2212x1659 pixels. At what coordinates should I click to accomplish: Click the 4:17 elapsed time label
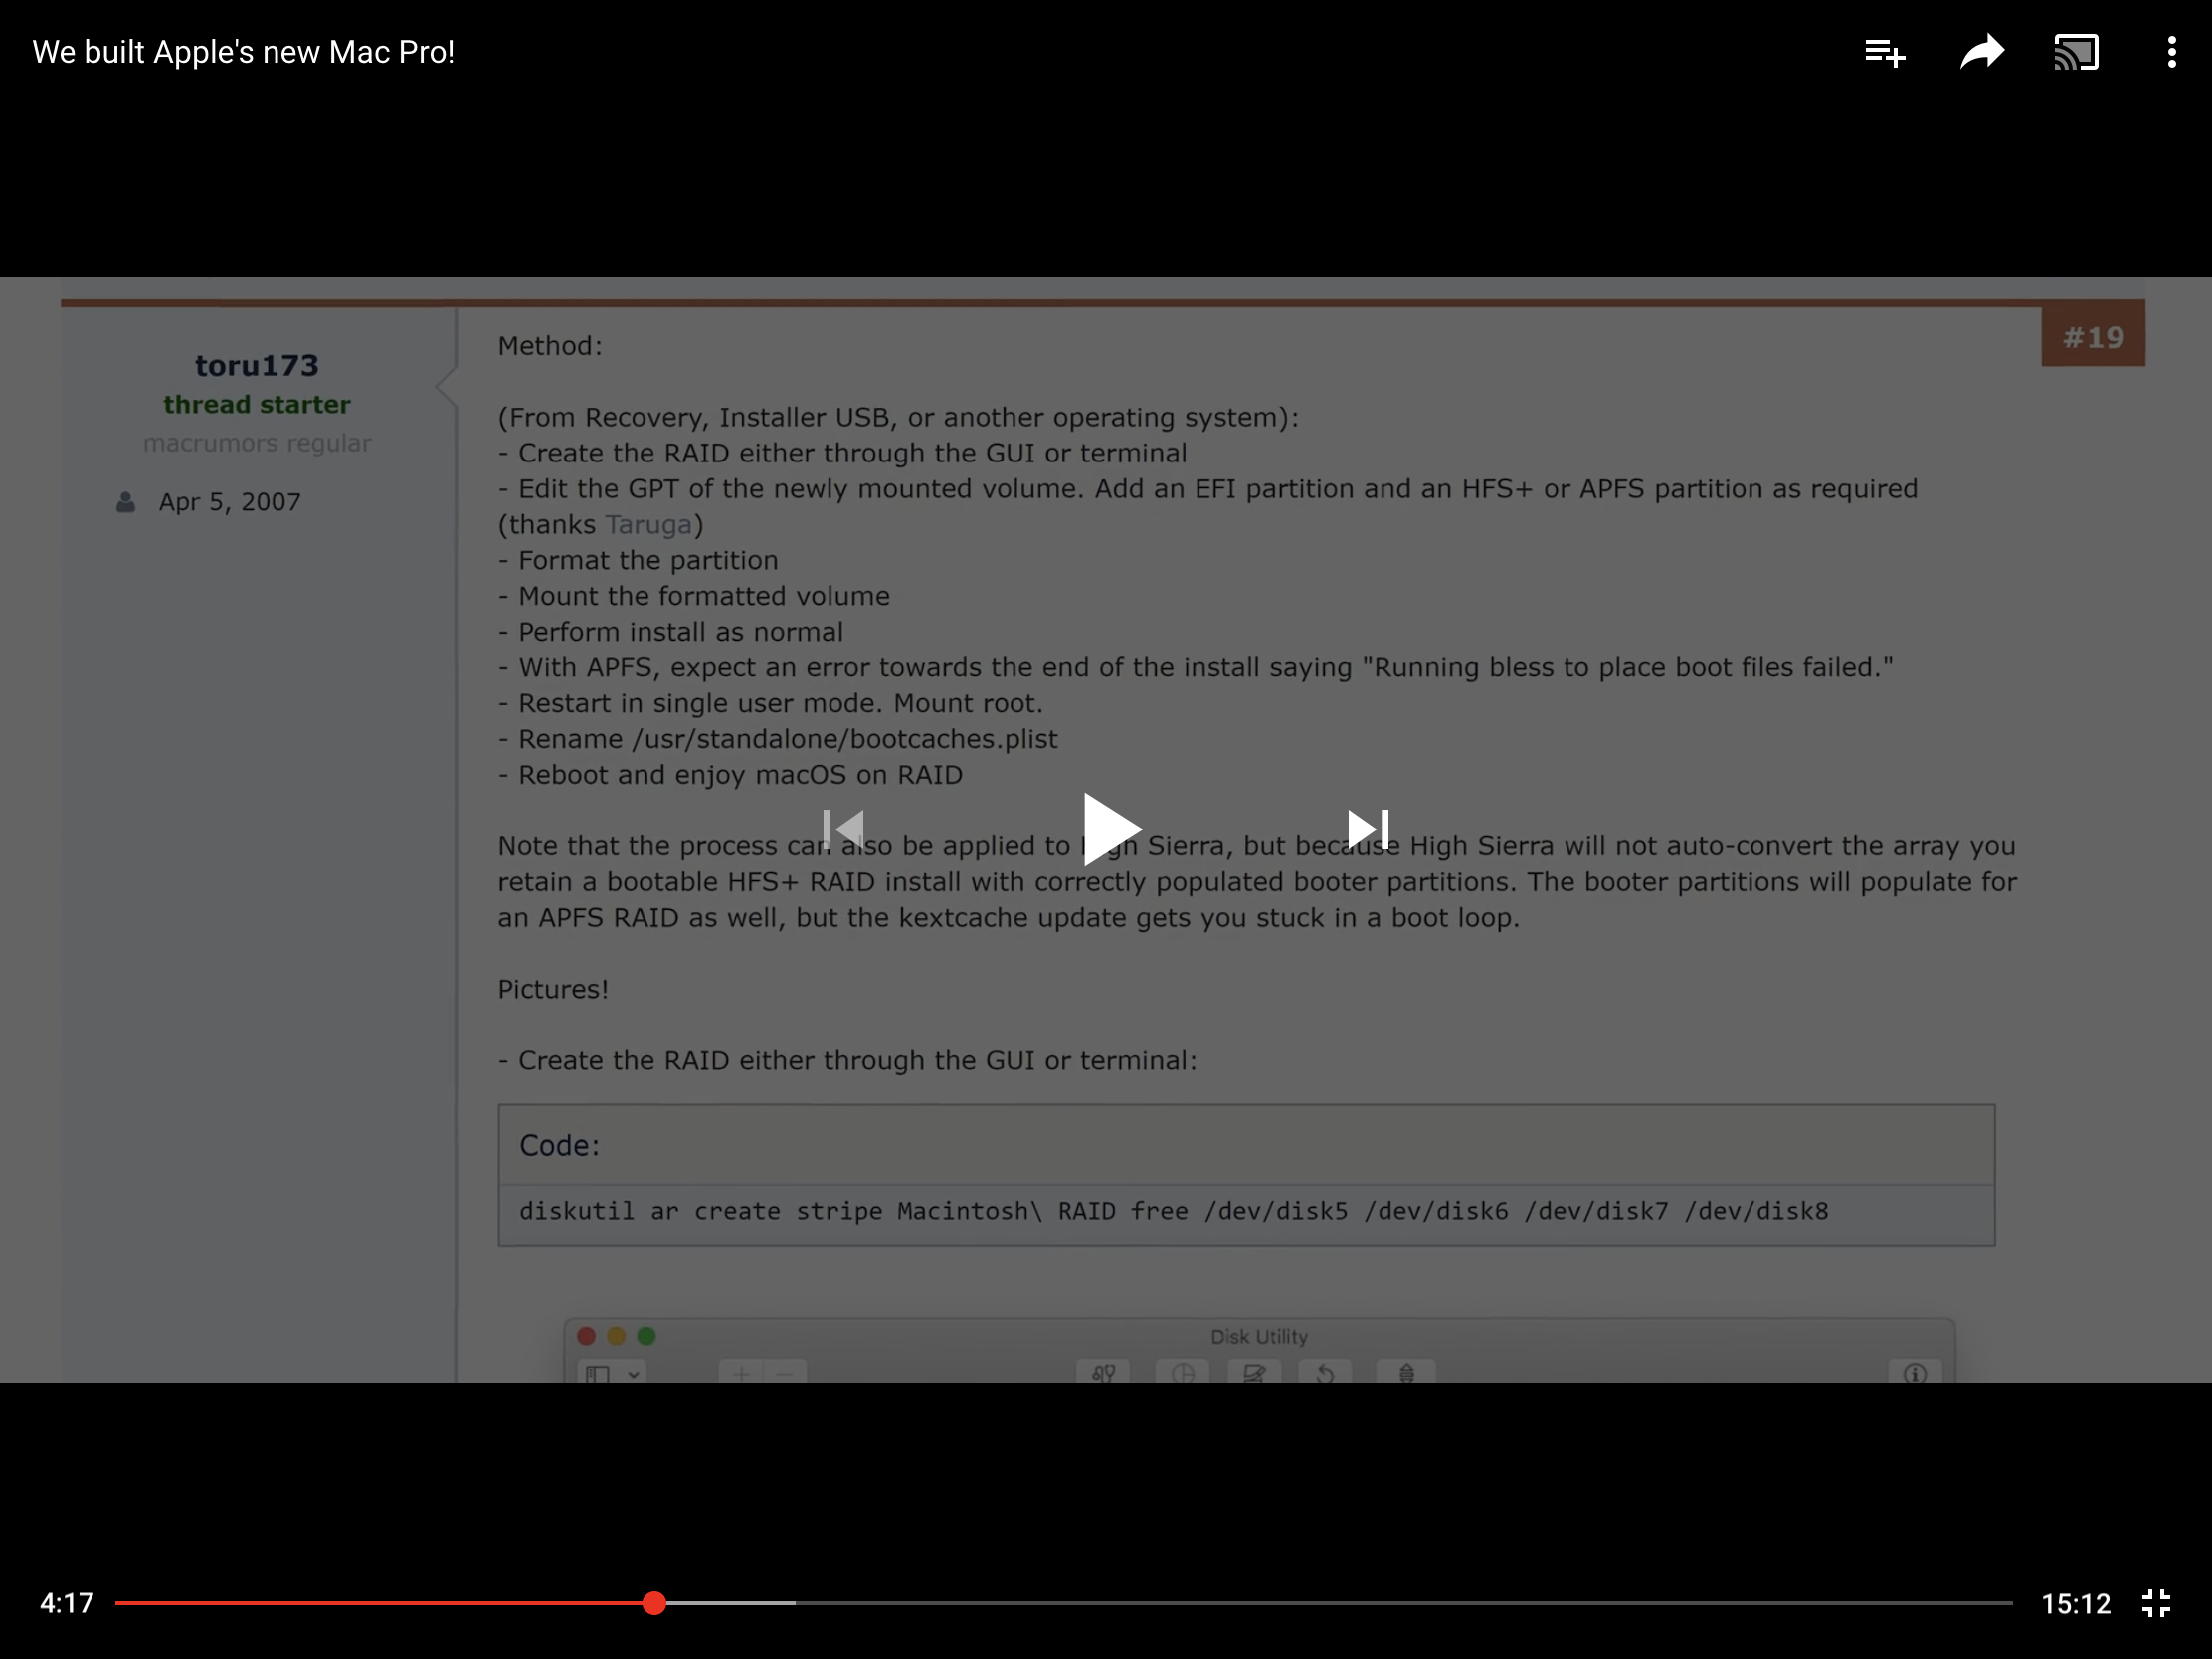(66, 1603)
